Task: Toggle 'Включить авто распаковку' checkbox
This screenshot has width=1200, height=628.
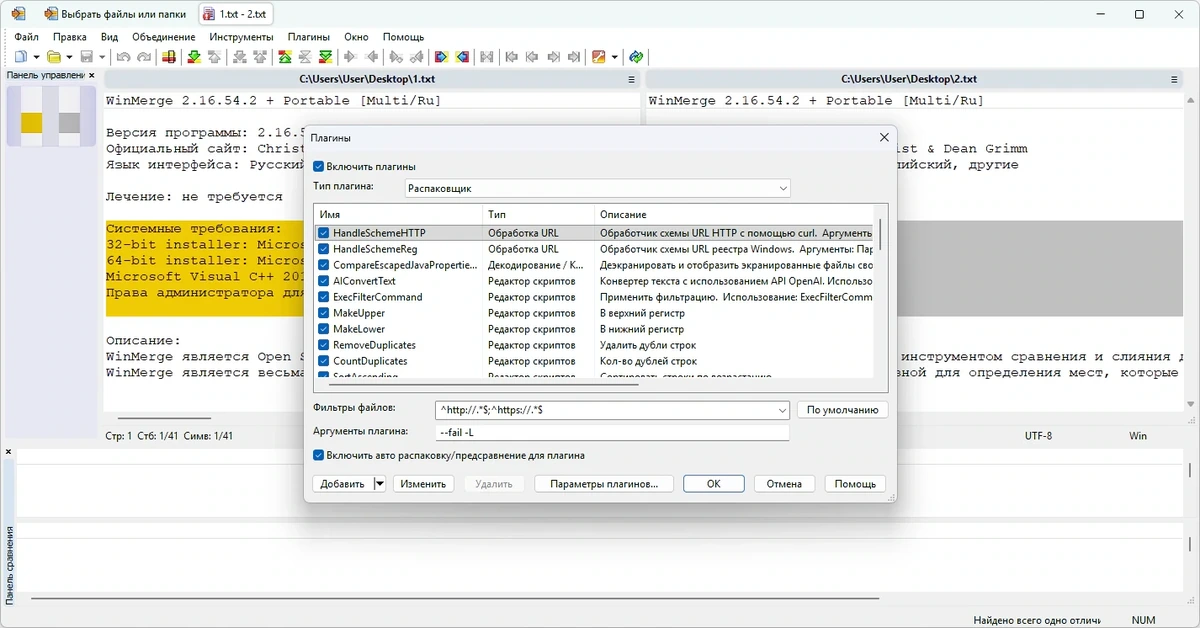Action: (x=319, y=455)
